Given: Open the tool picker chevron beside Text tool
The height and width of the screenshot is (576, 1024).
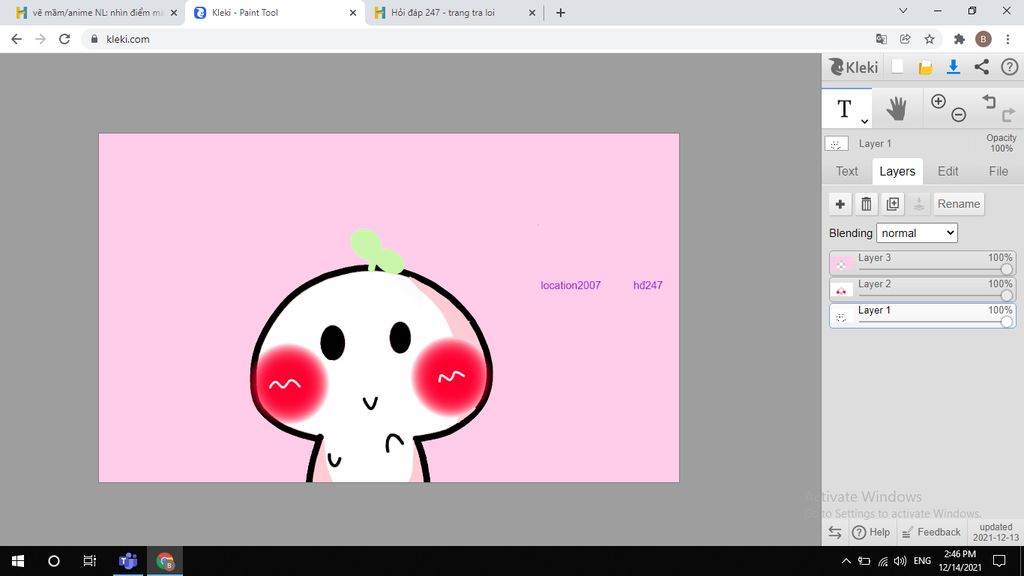Looking at the screenshot, I should (x=864, y=121).
